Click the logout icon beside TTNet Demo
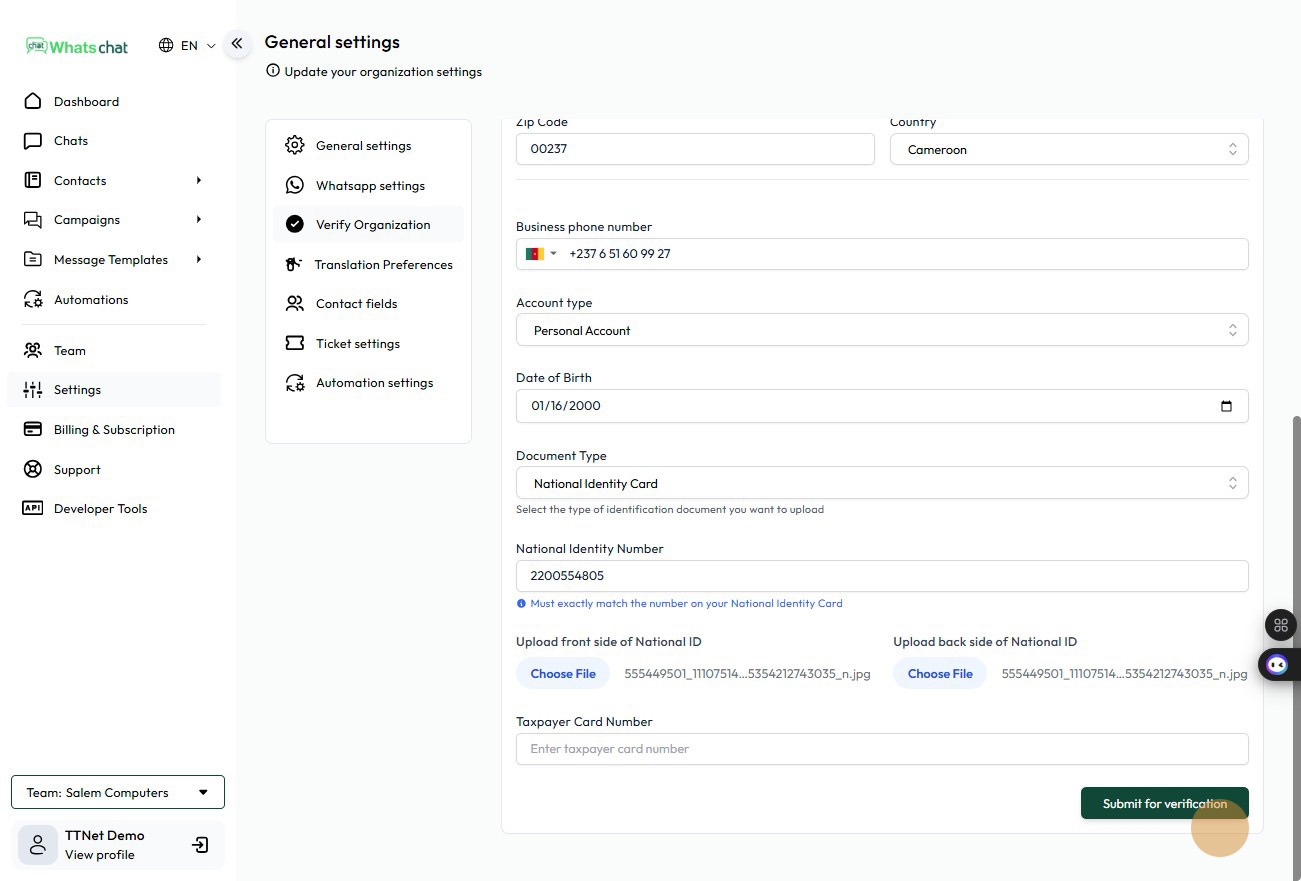 coord(200,845)
